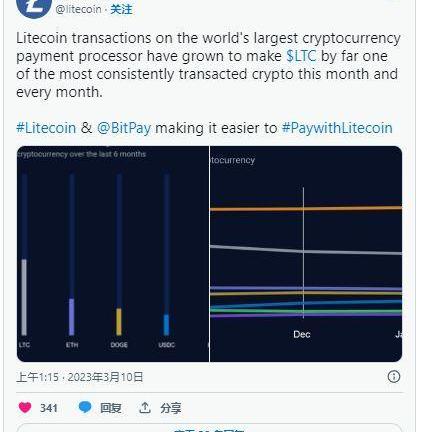Image resolution: width=425 pixels, height=432 pixels.
Task: Click the read replies button at bottom
Action: click(x=209, y=428)
